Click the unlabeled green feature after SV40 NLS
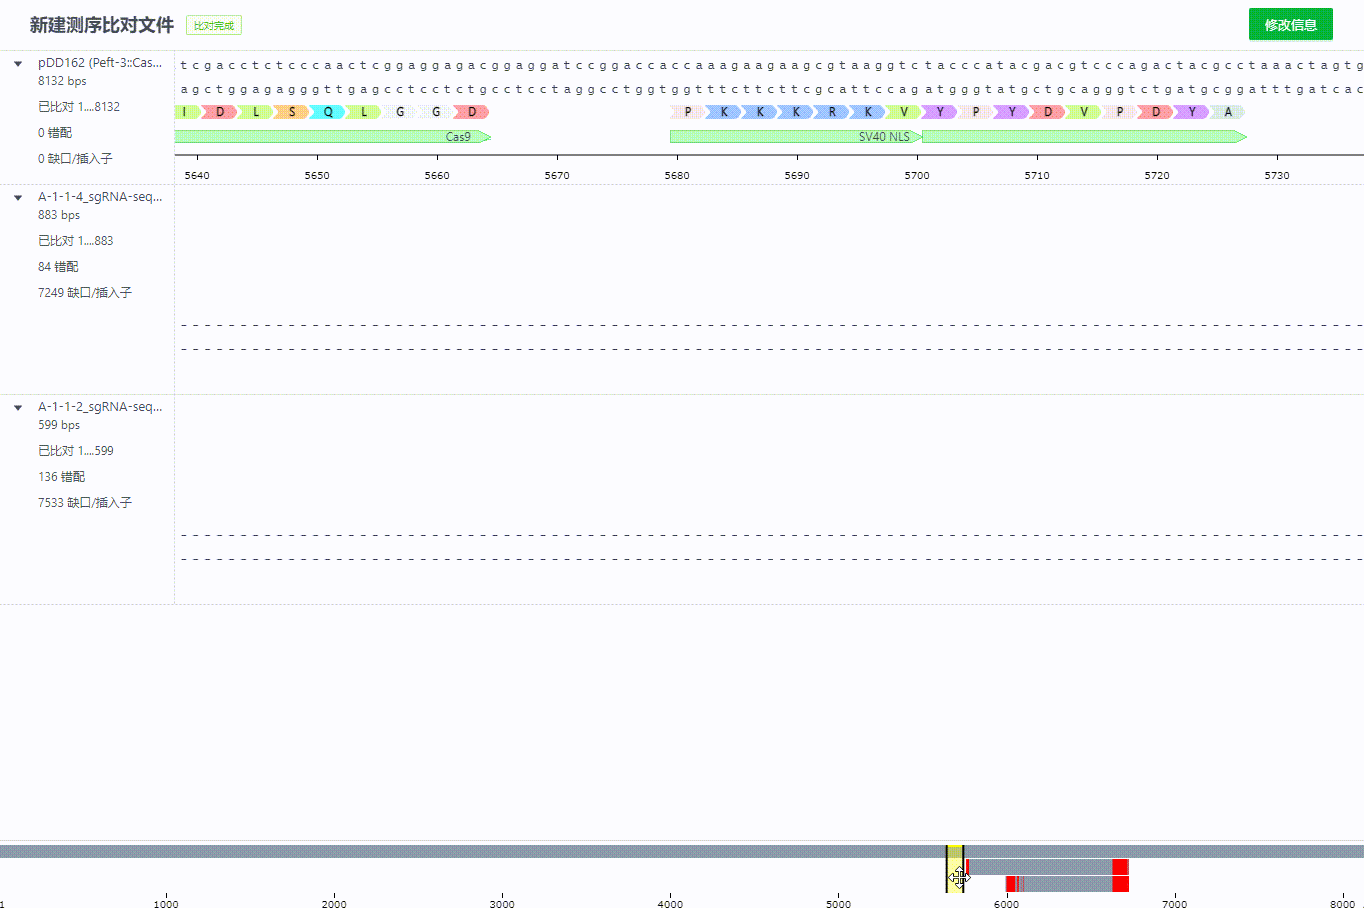The width and height of the screenshot is (1364, 908). pyautogui.click(x=1083, y=137)
